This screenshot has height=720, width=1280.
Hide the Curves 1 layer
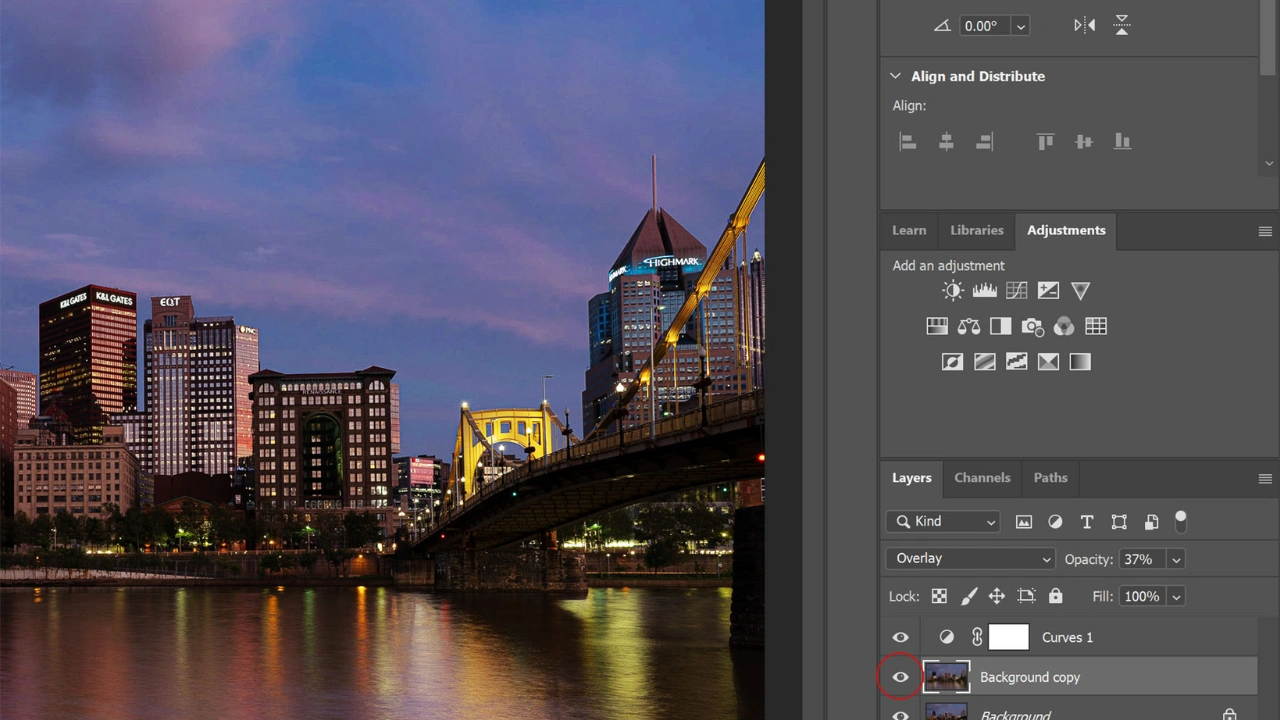pos(900,638)
